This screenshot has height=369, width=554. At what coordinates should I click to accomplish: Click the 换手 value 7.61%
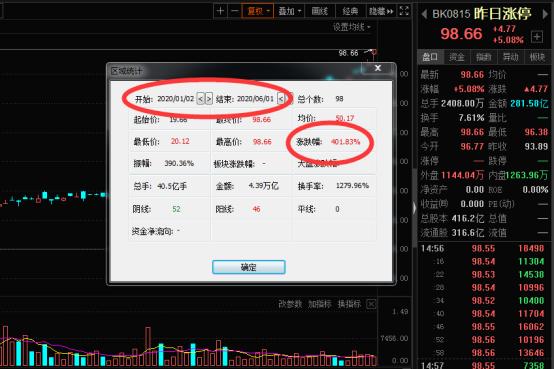point(471,118)
